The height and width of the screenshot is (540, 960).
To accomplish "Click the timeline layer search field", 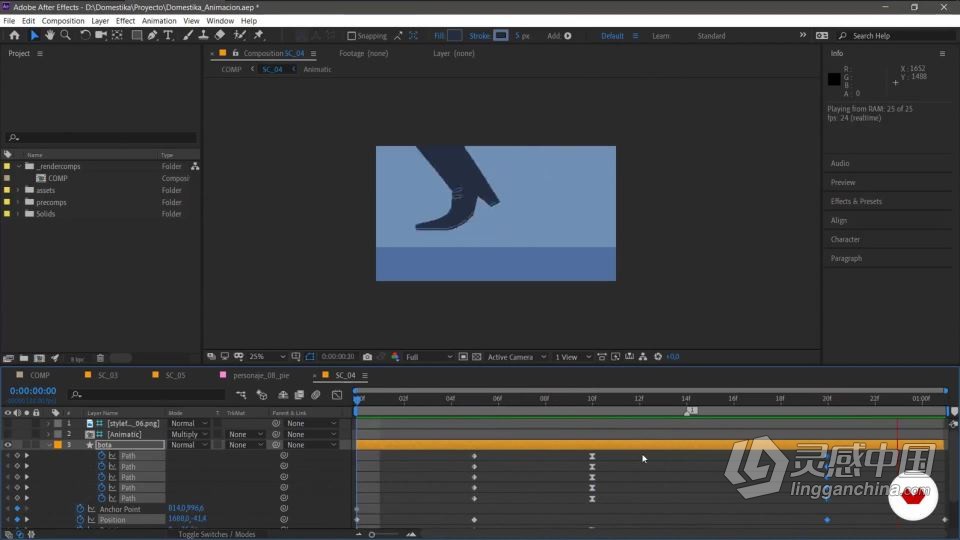I will [x=147, y=395].
